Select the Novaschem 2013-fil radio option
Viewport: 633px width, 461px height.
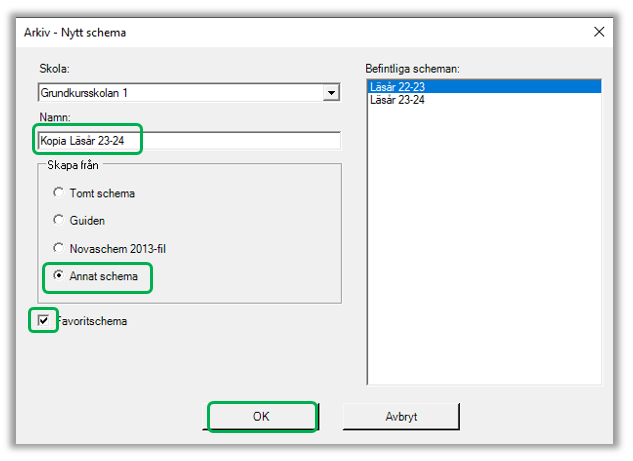coord(59,247)
